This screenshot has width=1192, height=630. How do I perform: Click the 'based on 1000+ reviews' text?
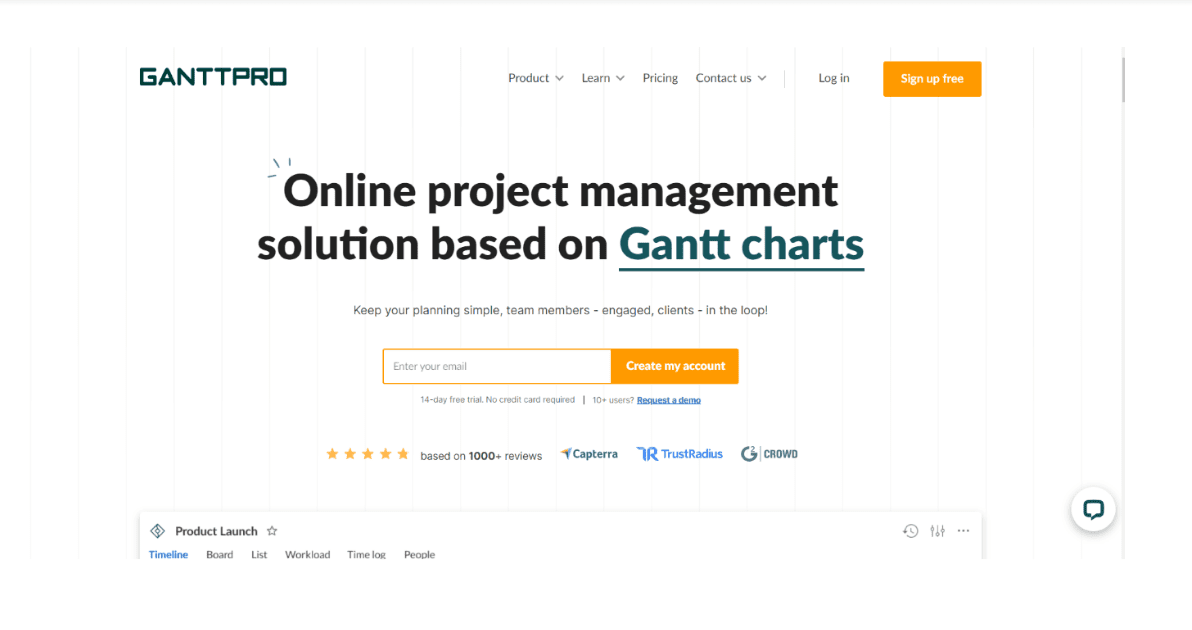coord(481,456)
